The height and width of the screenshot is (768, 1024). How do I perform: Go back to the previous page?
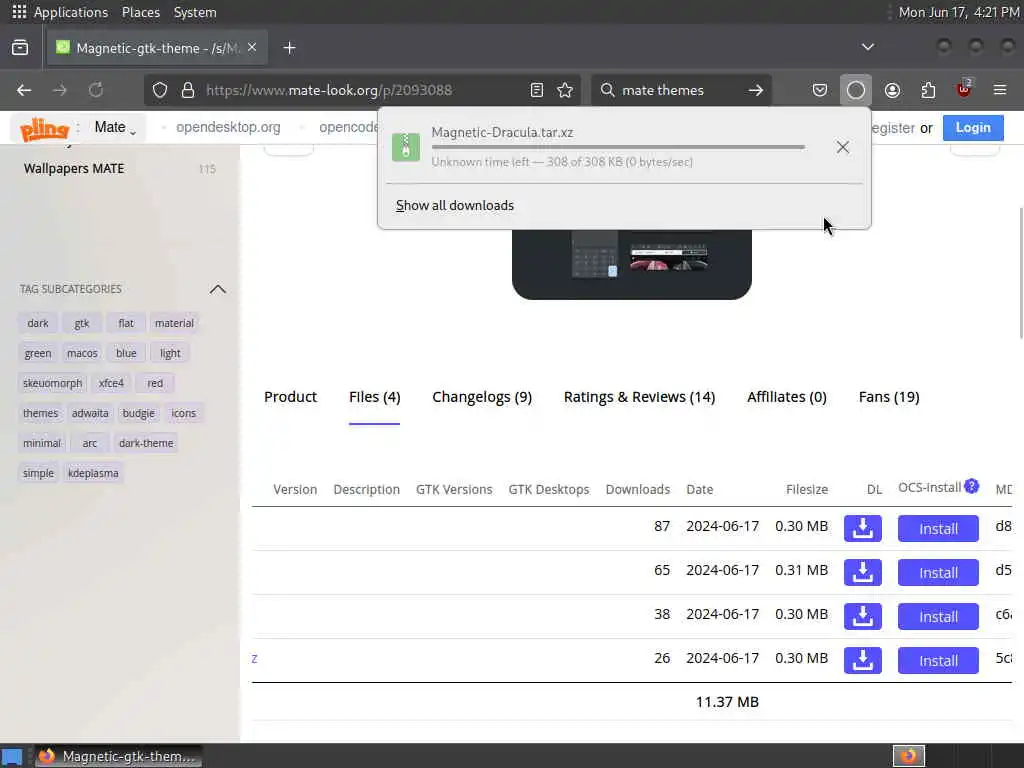(24, 90)
